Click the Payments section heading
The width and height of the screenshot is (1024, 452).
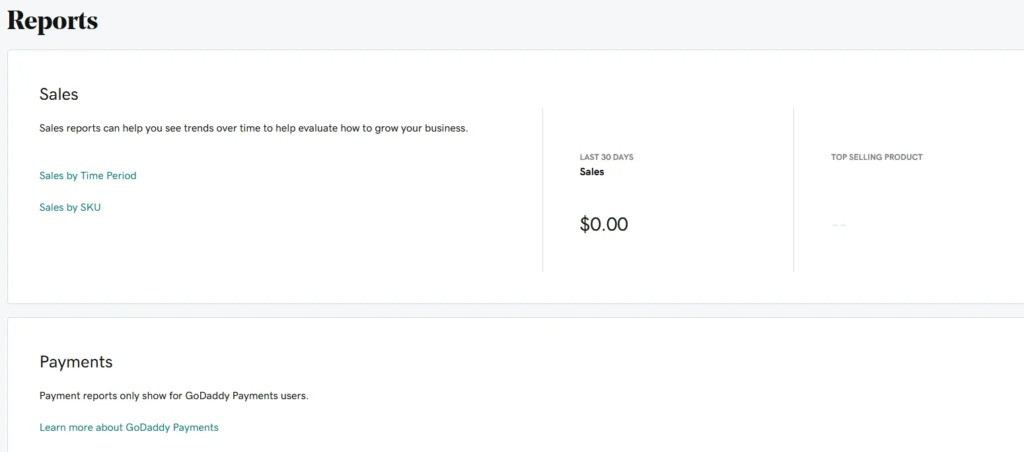pyautogui.click(x=76, y=362)
